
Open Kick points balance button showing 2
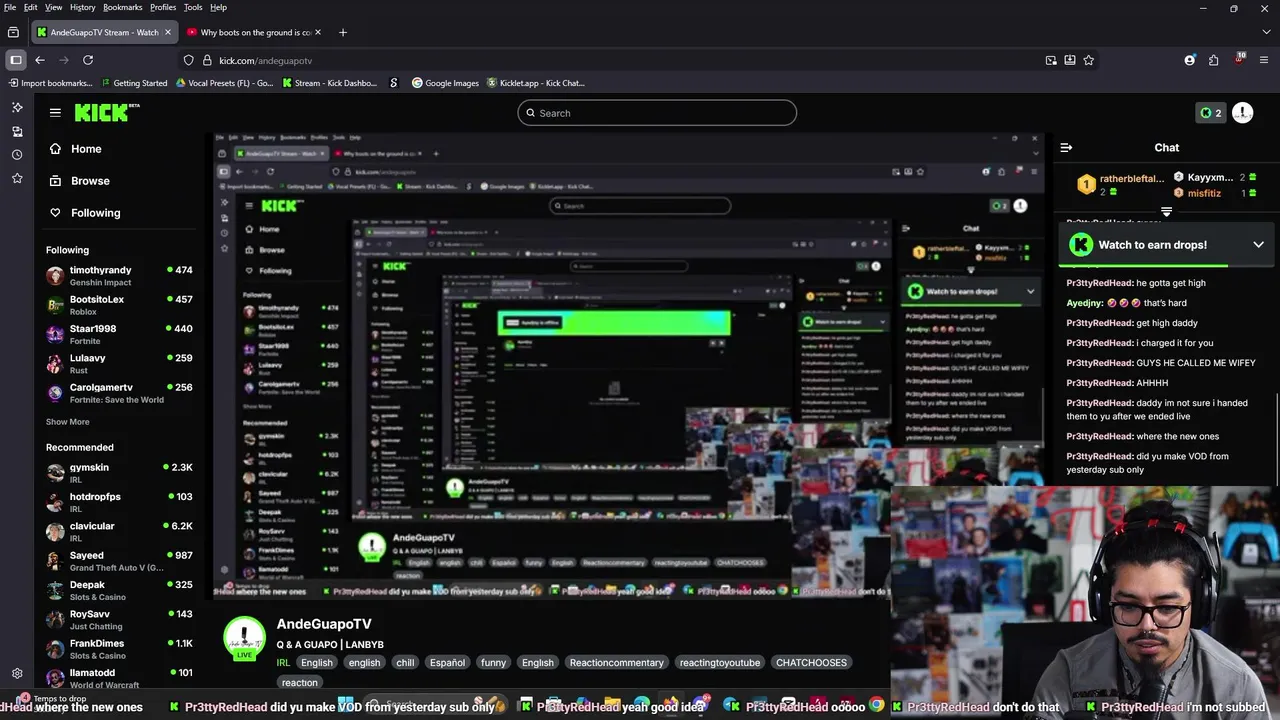point(1211,113)
